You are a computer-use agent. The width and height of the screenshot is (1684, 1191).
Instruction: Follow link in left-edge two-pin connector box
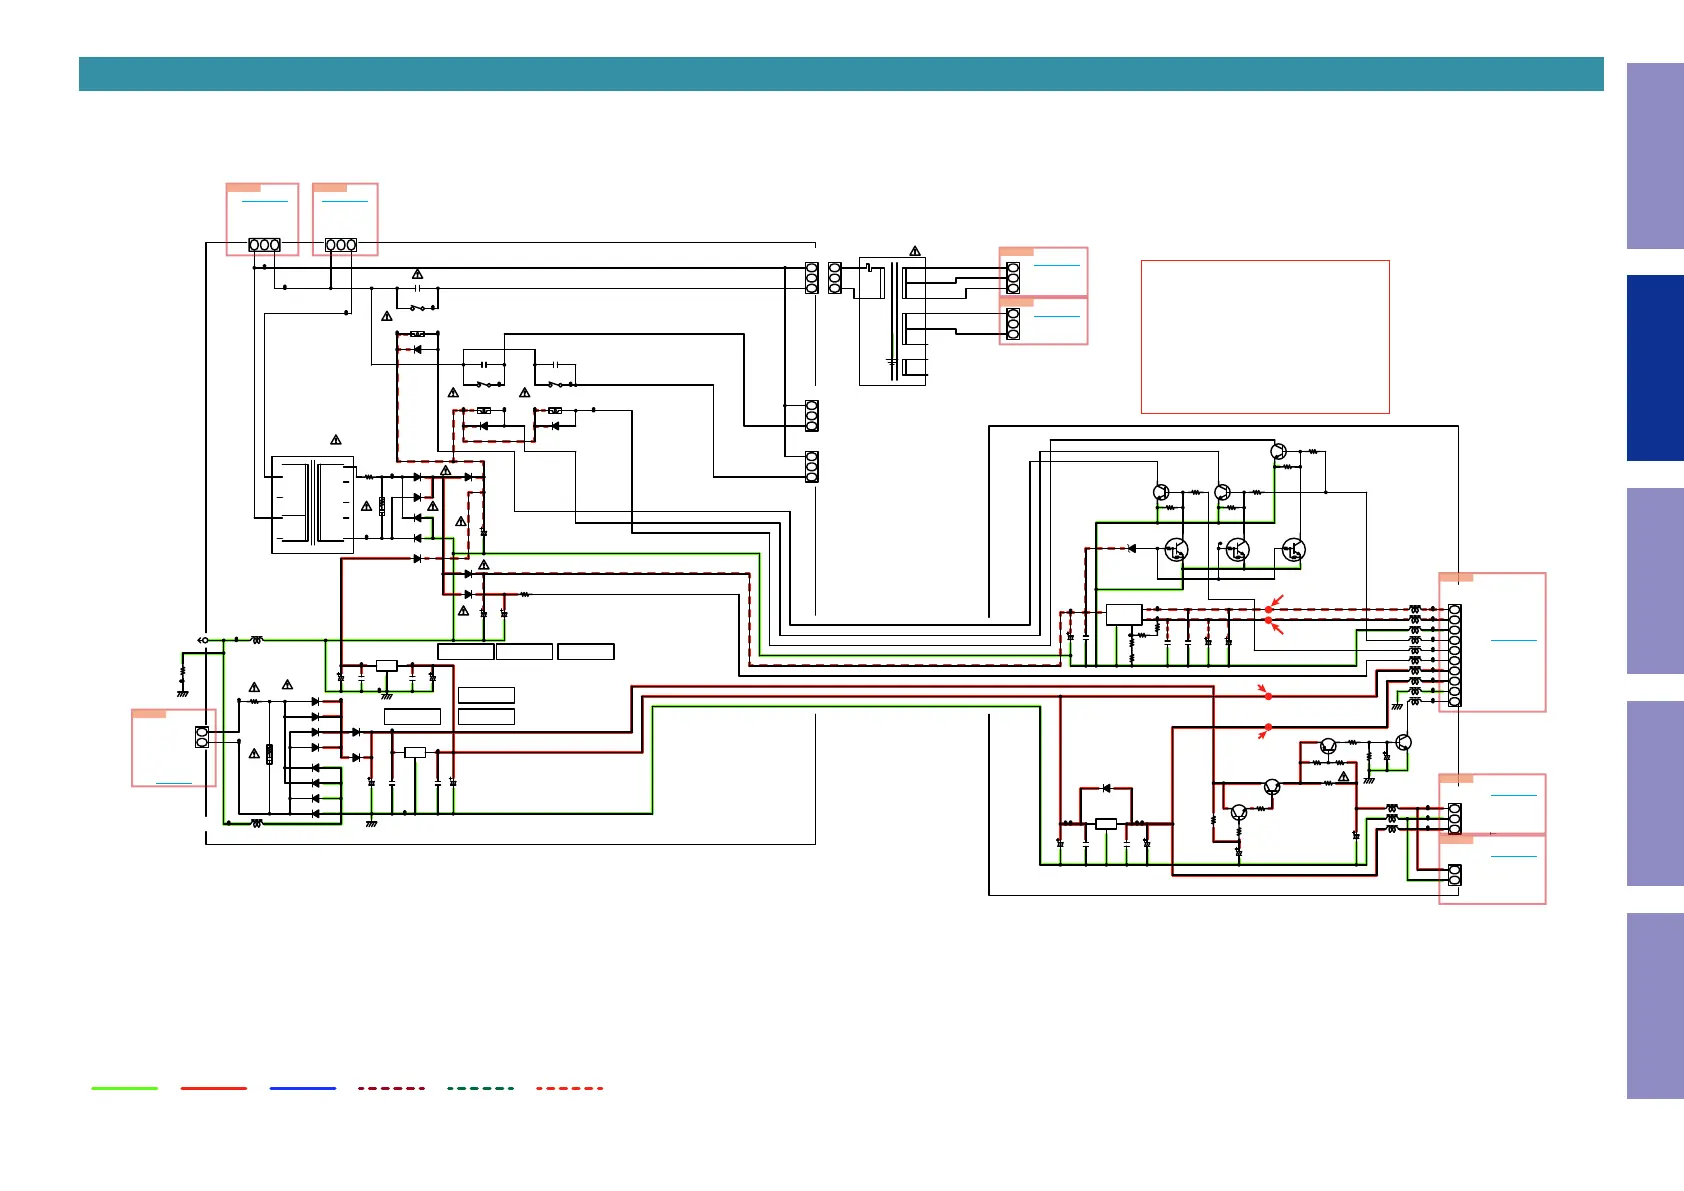(174, 783)
